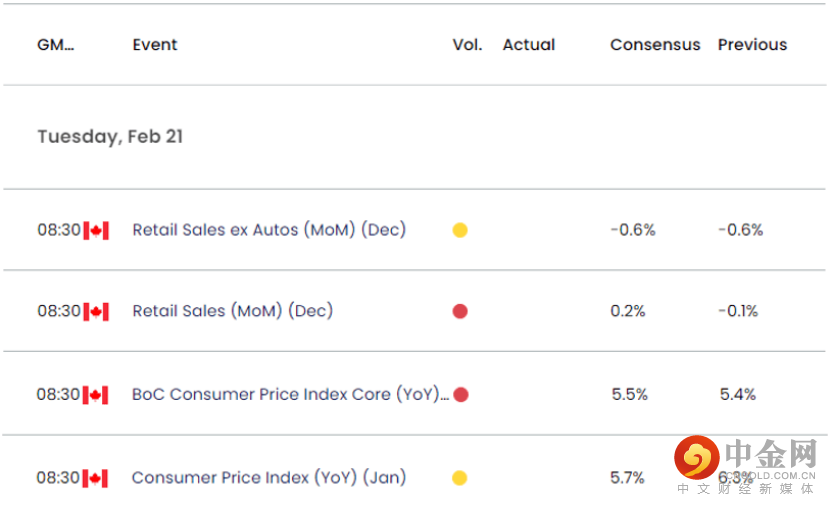The image size is (831, 507).
Task: Click the Actual column header
Action: 528,45
